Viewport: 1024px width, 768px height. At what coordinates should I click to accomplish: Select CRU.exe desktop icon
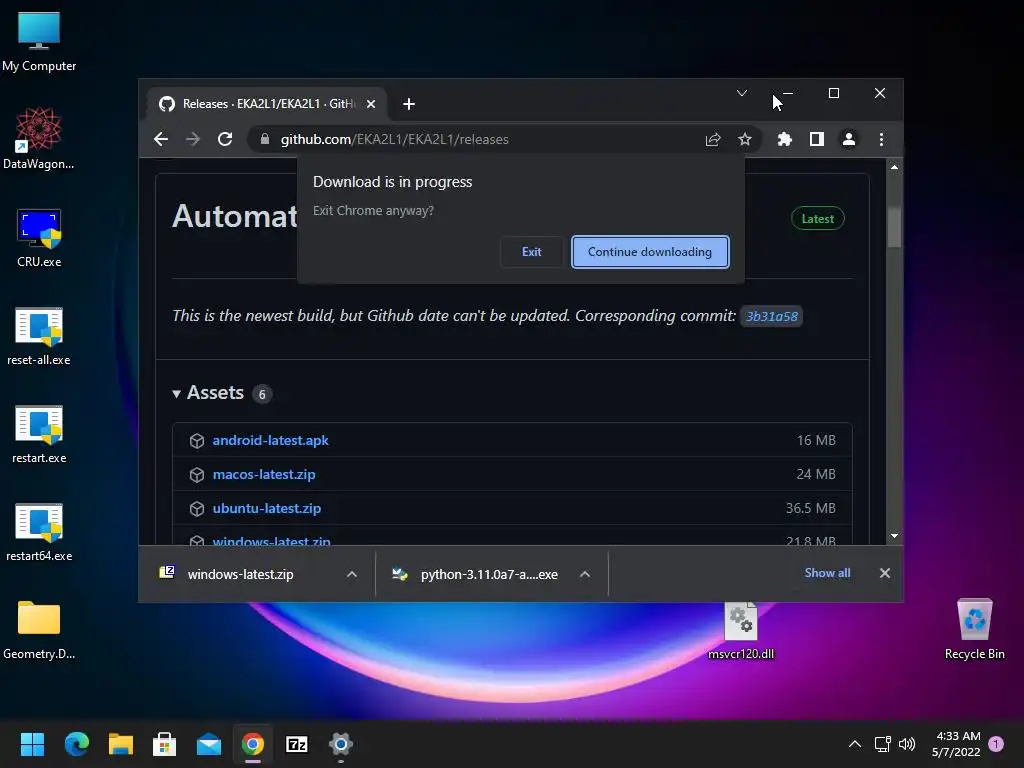point(39,238)
